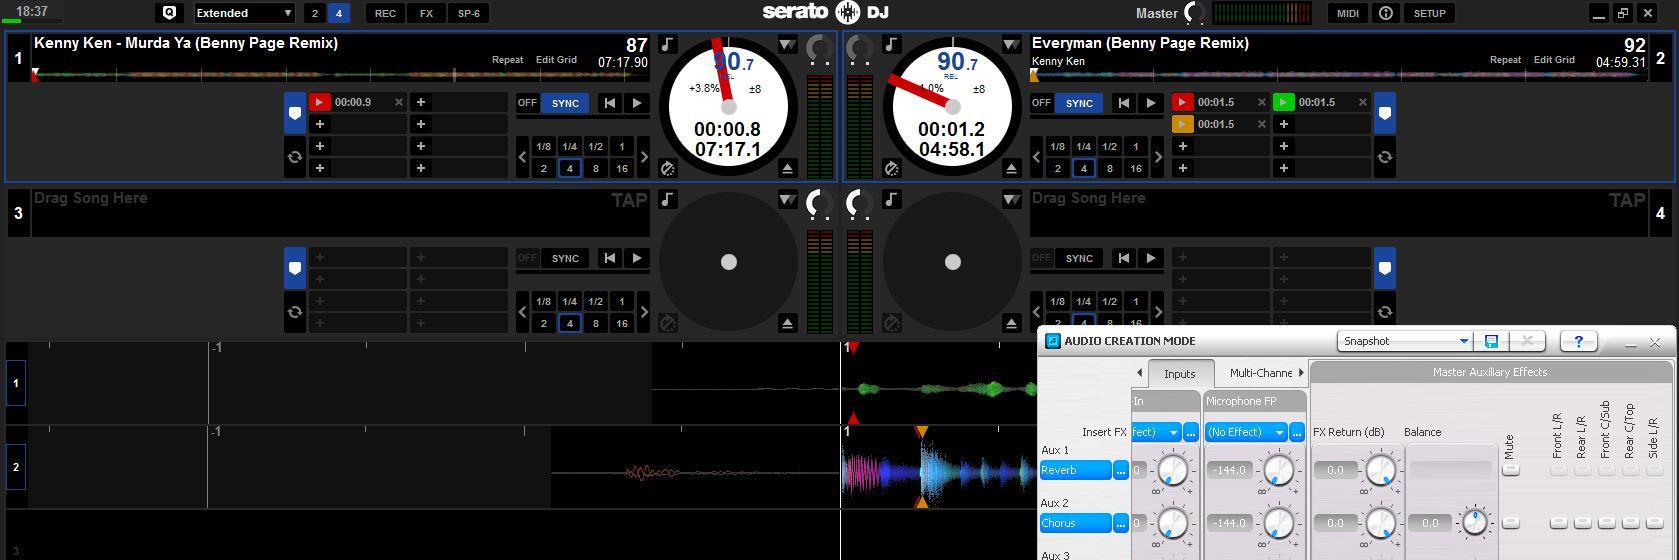Toggle Aux 2 Front L/R routing button
This screenshot has height=560, width=1679.
(1558, 523)
